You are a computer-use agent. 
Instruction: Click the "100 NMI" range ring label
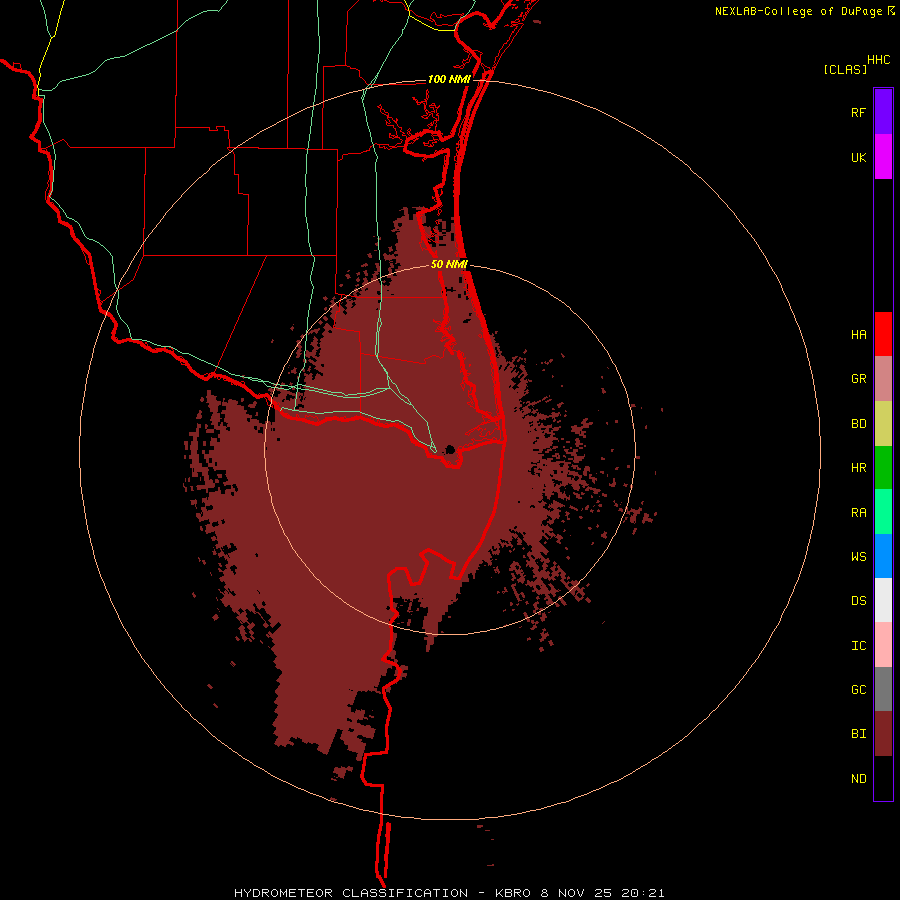(449, 79)
